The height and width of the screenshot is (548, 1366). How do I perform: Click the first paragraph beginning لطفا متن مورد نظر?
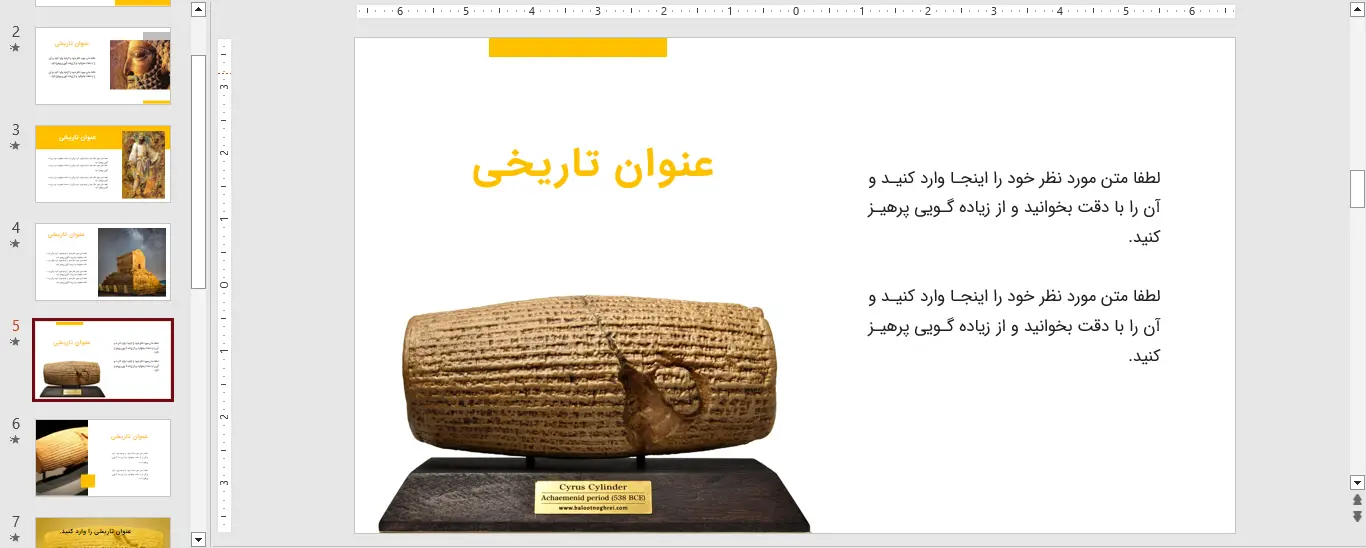pyautogui.click(x=1014, y=208)
